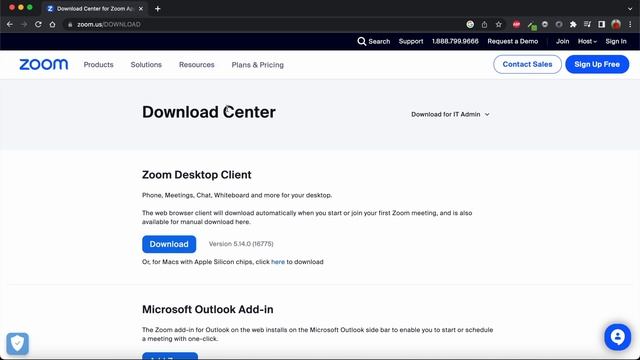640x360 pixels.
Task: Click the browser home icon
Action: click(x=52, y=24)
